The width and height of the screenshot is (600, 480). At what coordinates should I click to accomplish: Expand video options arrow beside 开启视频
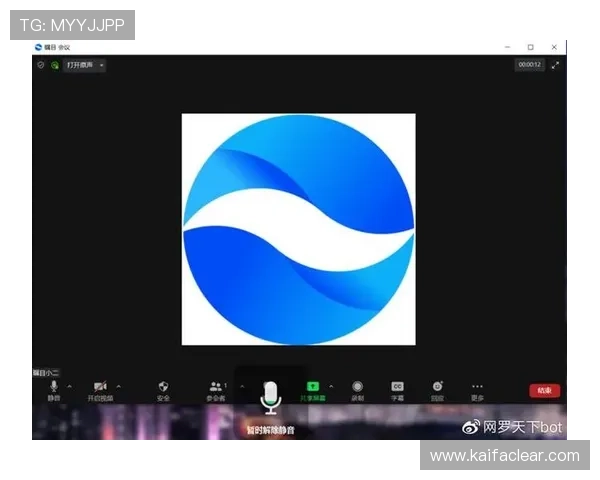tap(119, 387)
